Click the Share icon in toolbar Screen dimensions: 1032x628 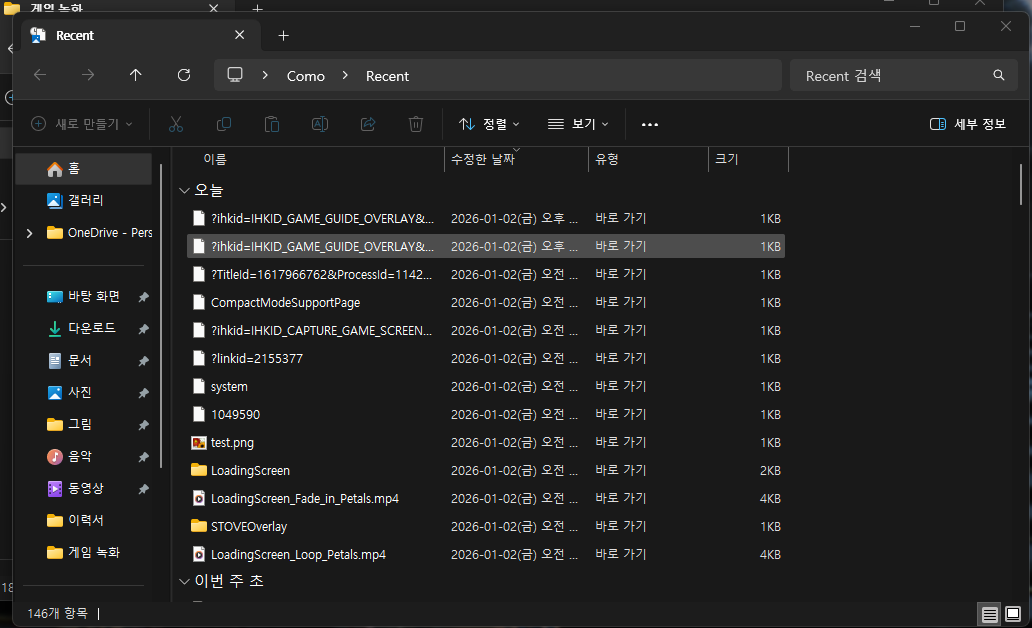[x=368, y=124]
